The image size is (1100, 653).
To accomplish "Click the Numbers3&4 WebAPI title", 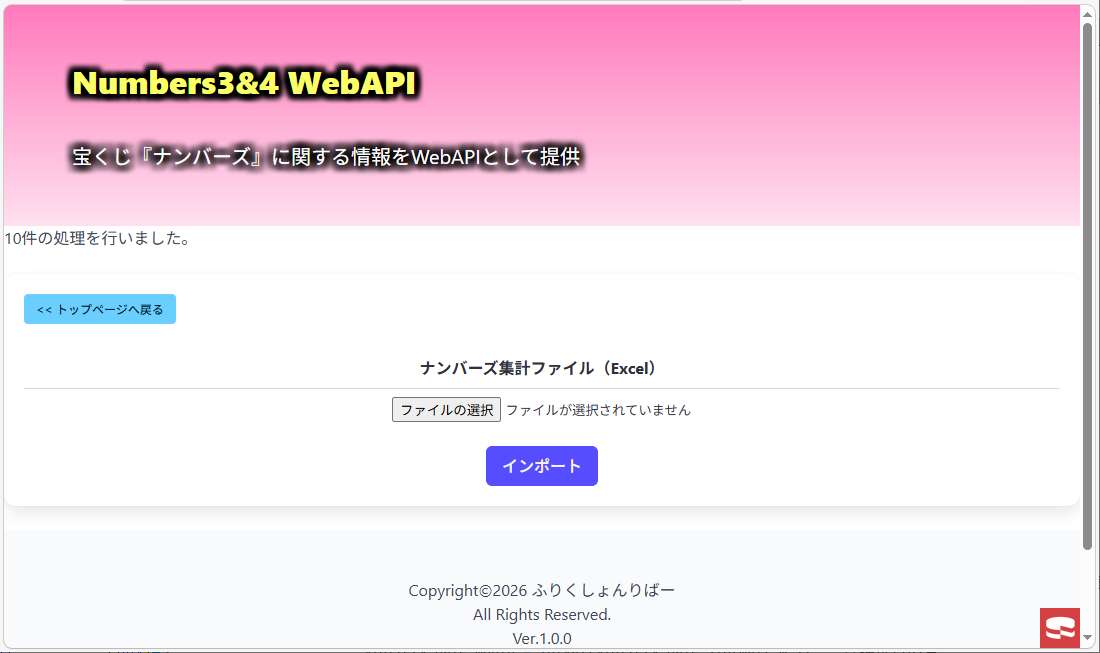I will (245, 82).
